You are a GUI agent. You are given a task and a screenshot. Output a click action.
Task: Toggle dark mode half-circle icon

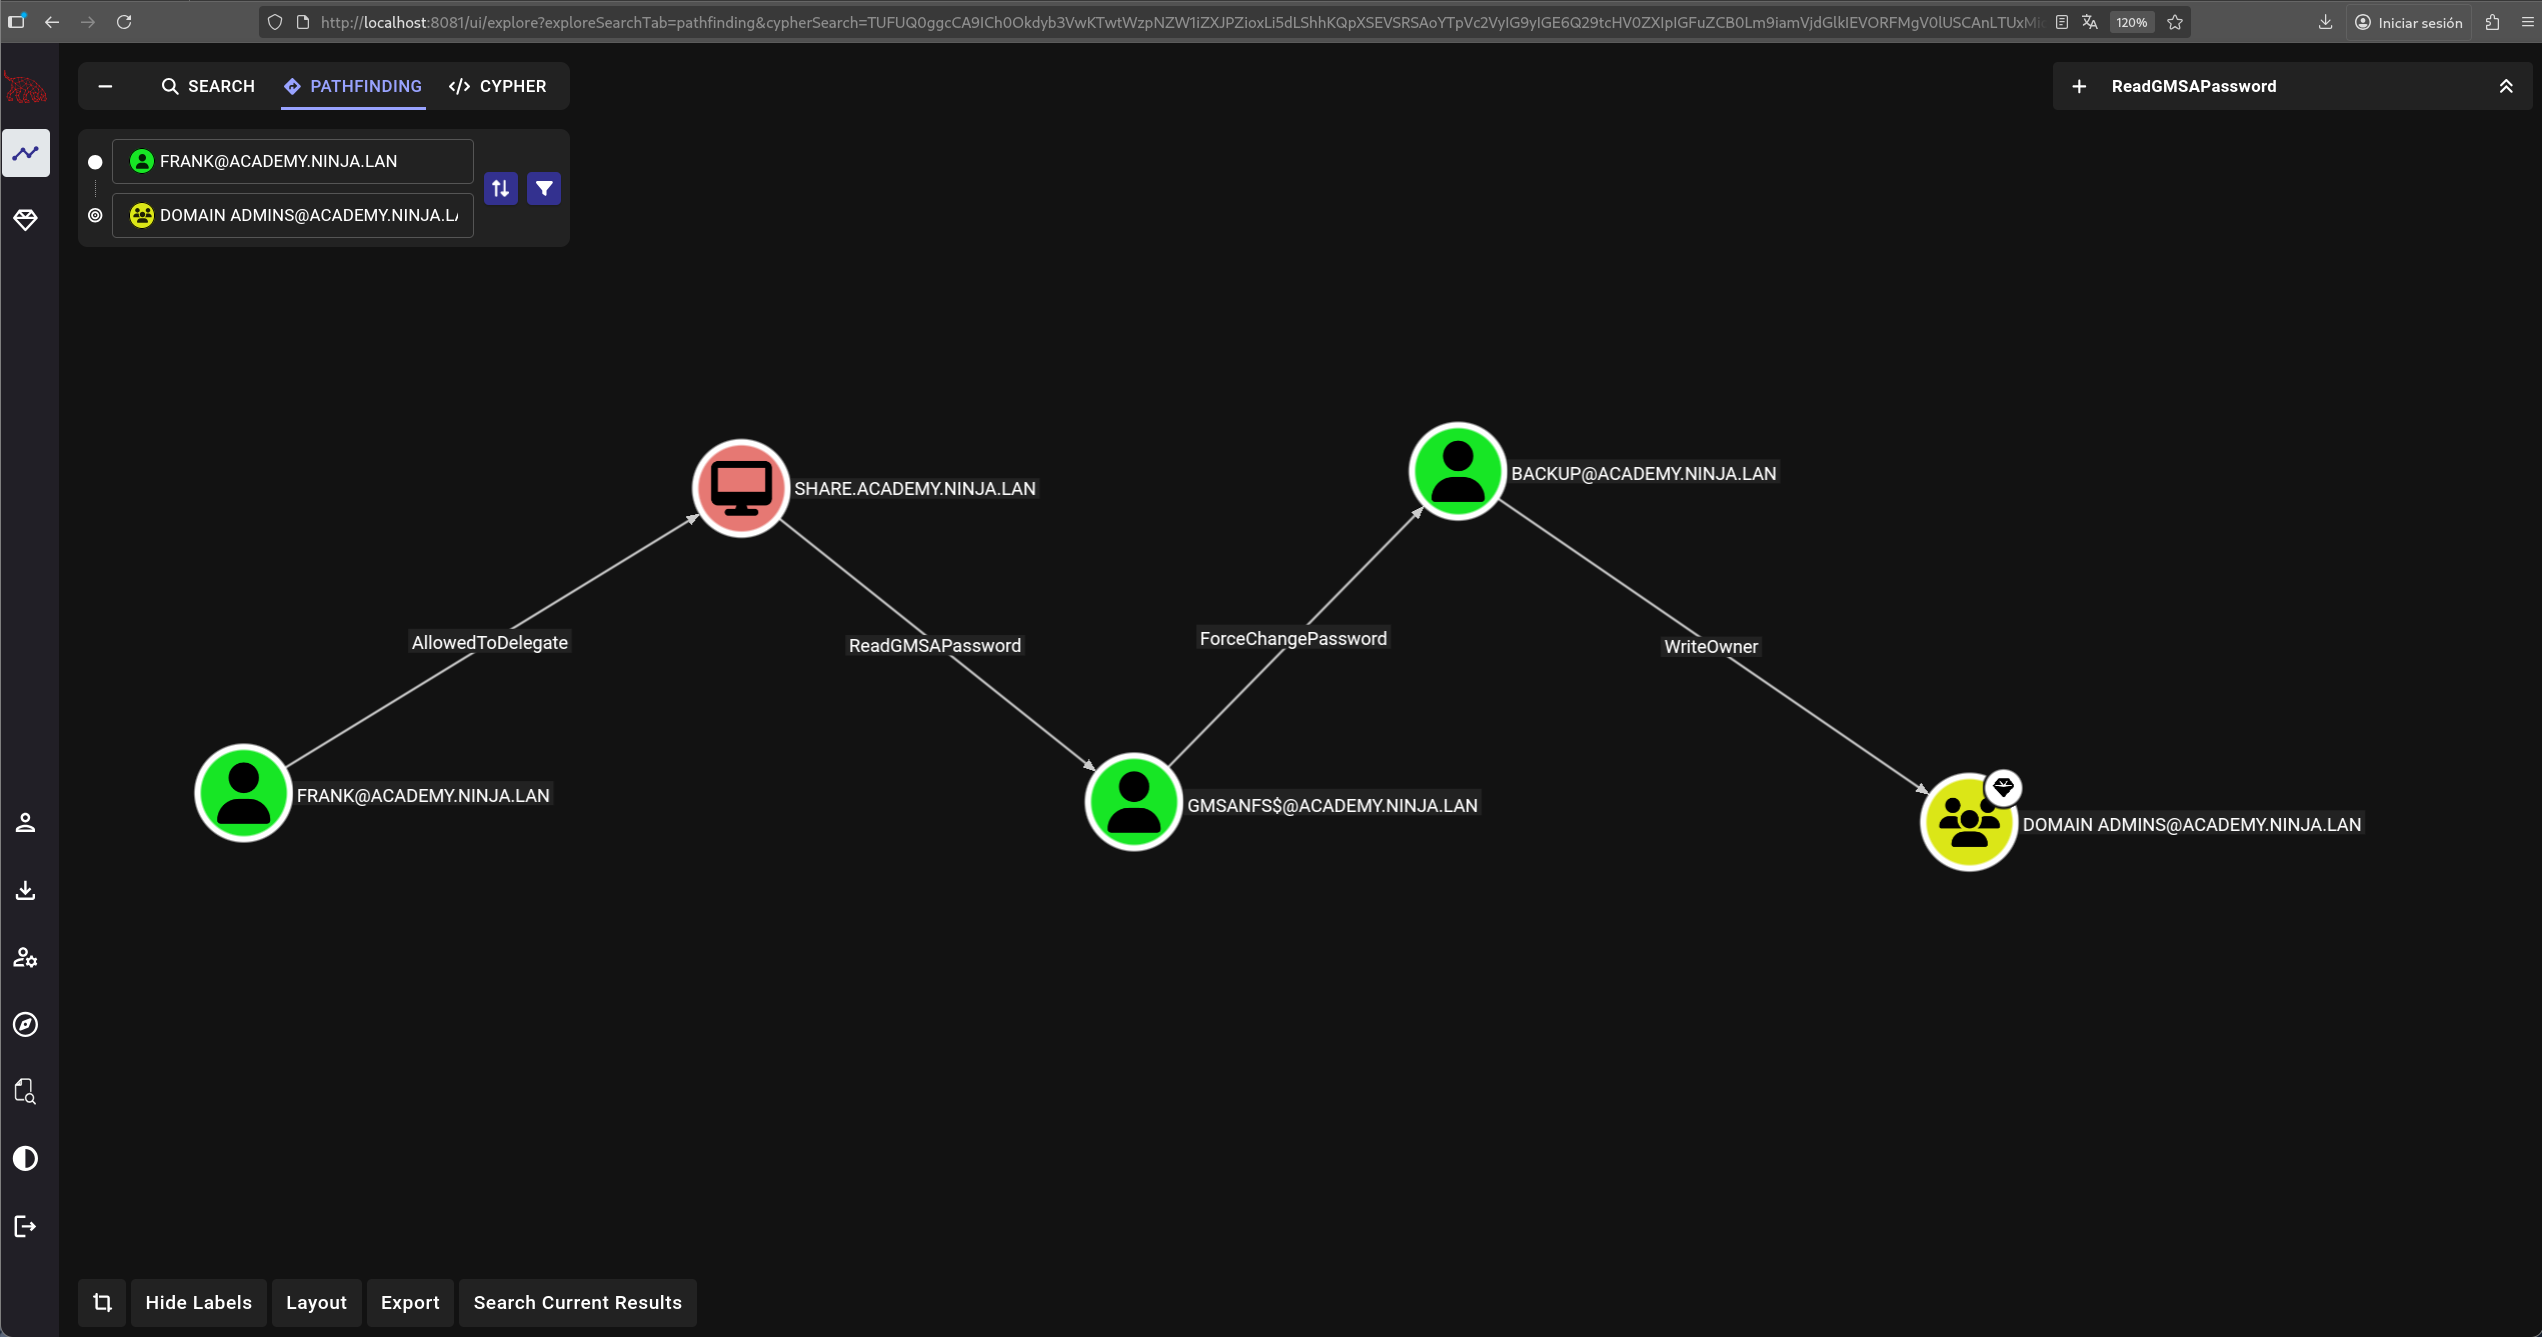(x=26, y=1158)
